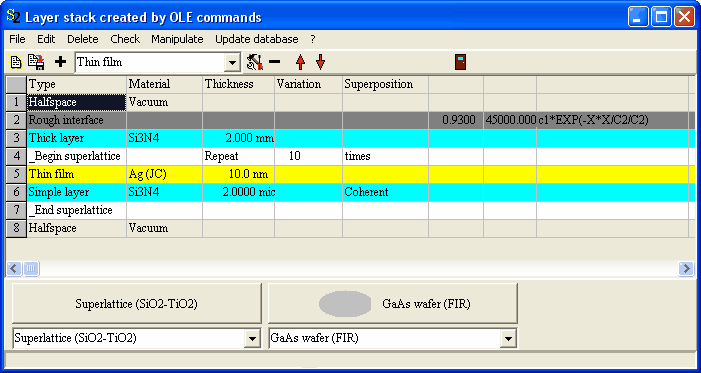
Task: Open the File menu
Action: click(x=17, y=39)
